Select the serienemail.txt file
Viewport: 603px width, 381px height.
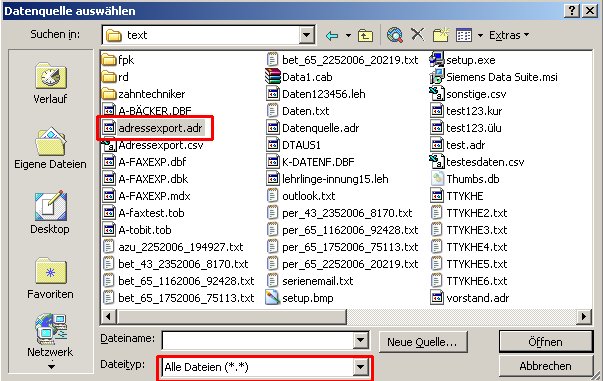309,281
